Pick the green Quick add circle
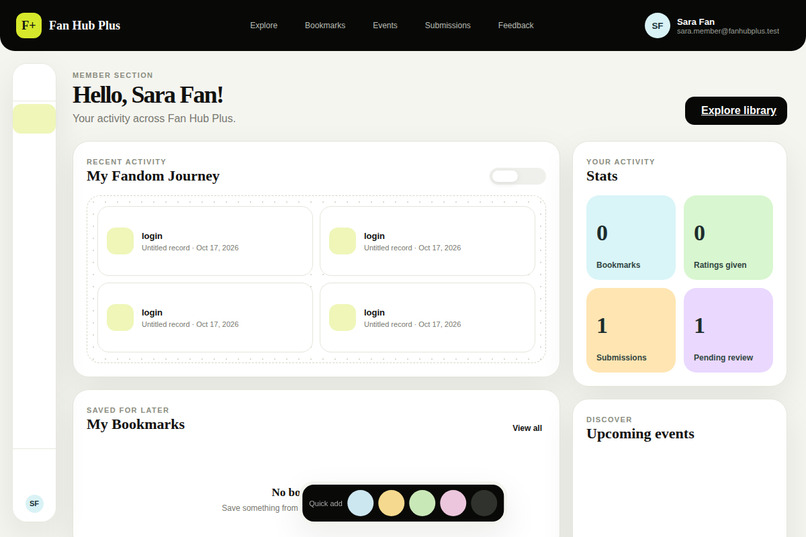The width and height of the screenshot is (806, 537). (422, 503)
